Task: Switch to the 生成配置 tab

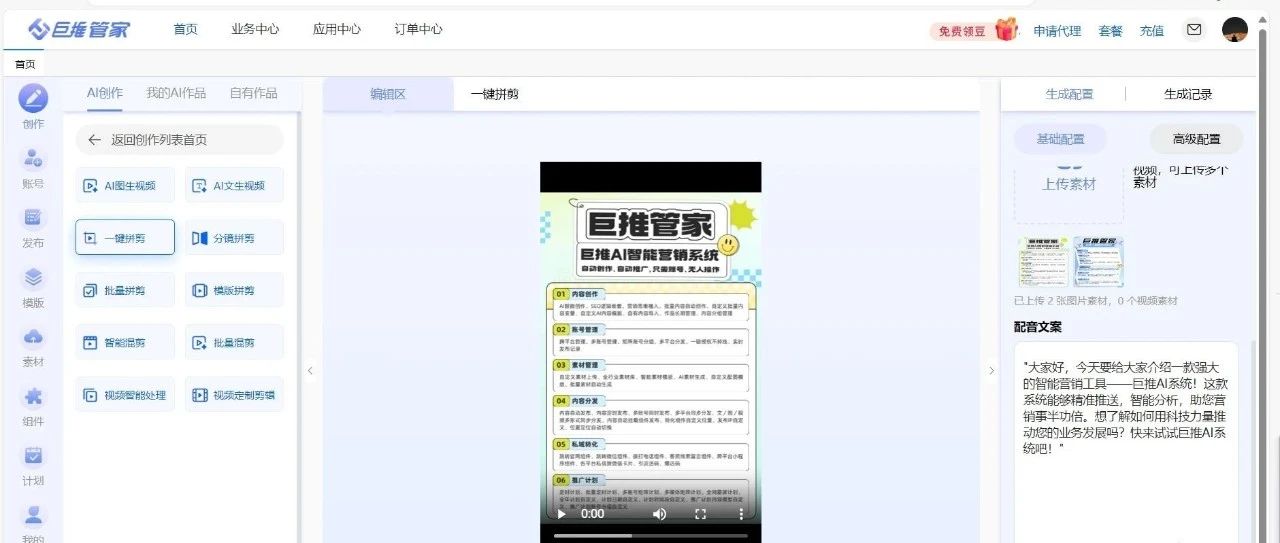Action: pos(1069,94)
